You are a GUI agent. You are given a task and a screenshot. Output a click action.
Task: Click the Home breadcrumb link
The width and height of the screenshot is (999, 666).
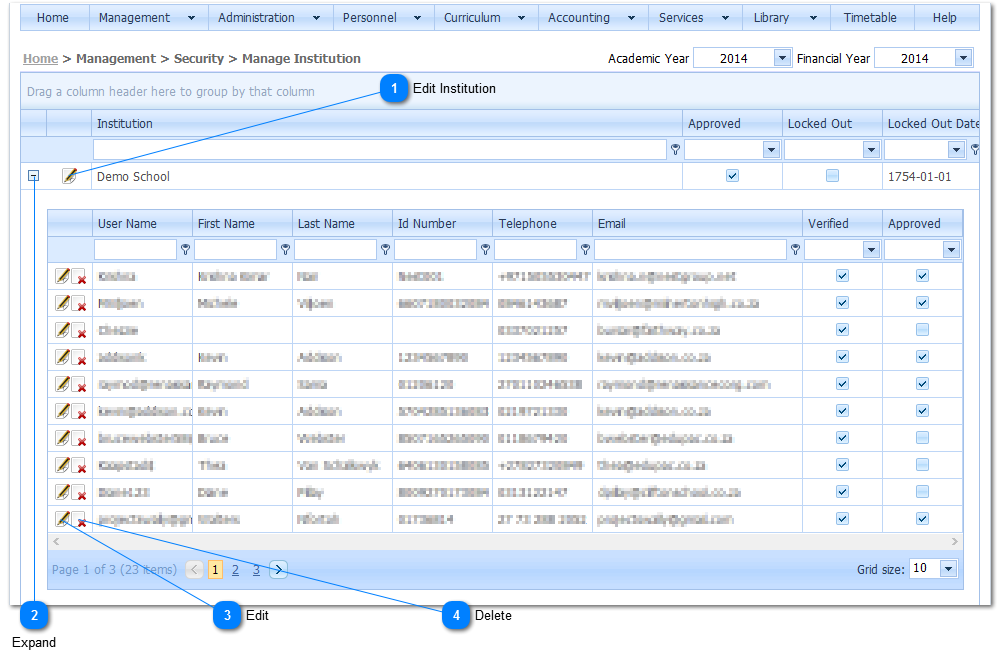point(40,59)
